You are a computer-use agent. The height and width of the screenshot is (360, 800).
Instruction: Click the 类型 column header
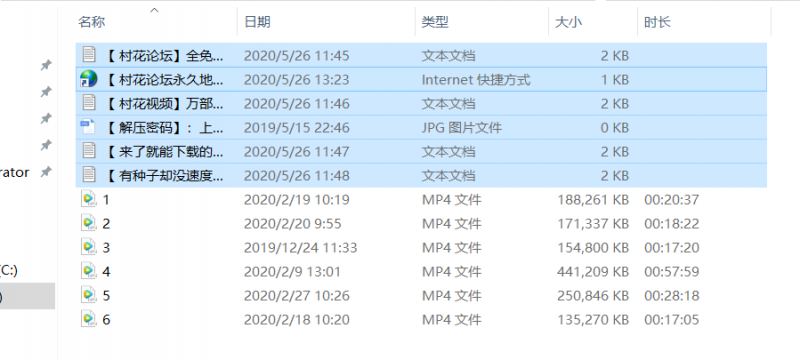coord(435,22)
